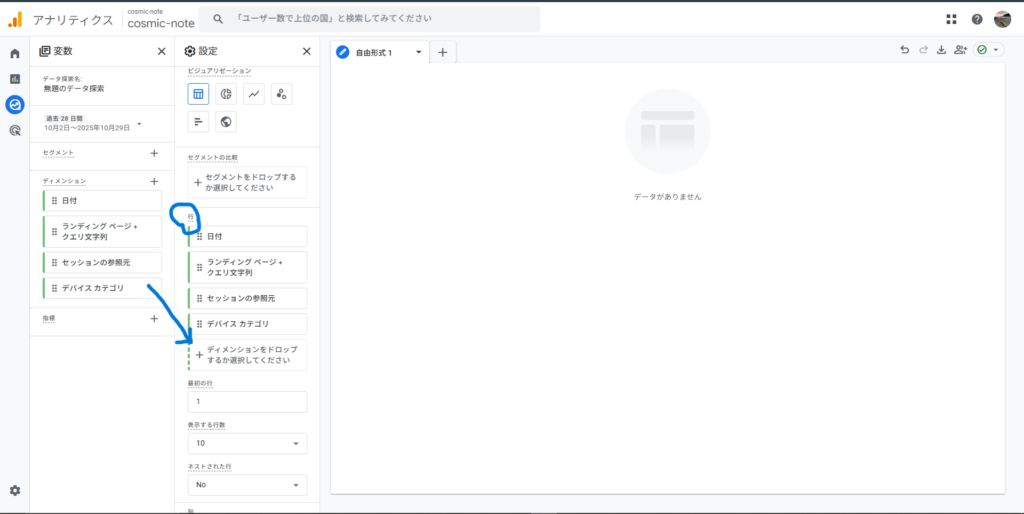Select the 自由形式 1 tab

(374, 52)
